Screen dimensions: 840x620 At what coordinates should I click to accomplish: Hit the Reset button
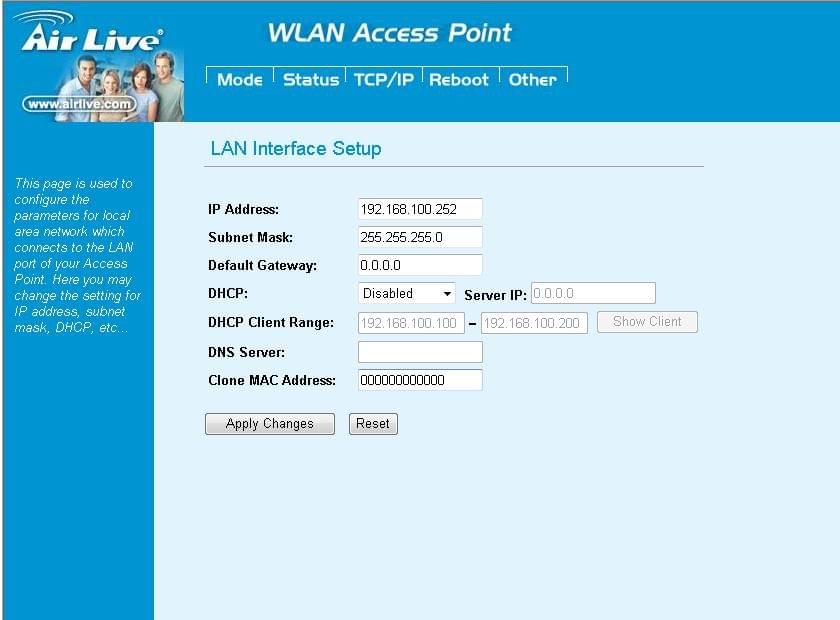click(x=373, y=424)
